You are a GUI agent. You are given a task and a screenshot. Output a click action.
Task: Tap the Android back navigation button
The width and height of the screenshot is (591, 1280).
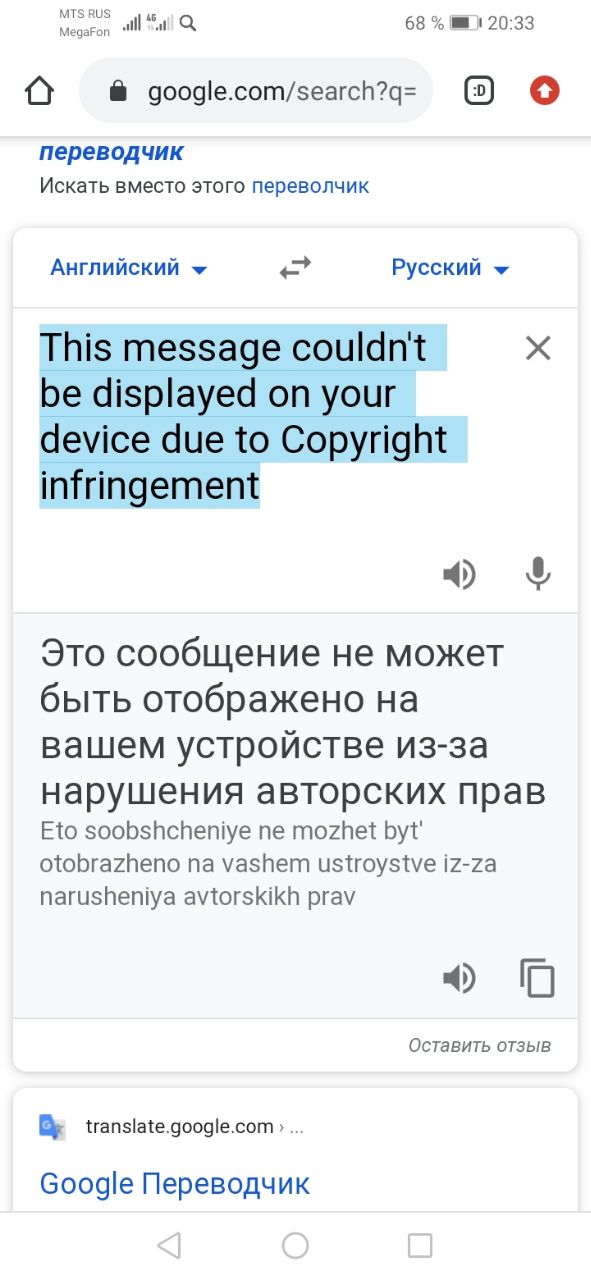169,1245
